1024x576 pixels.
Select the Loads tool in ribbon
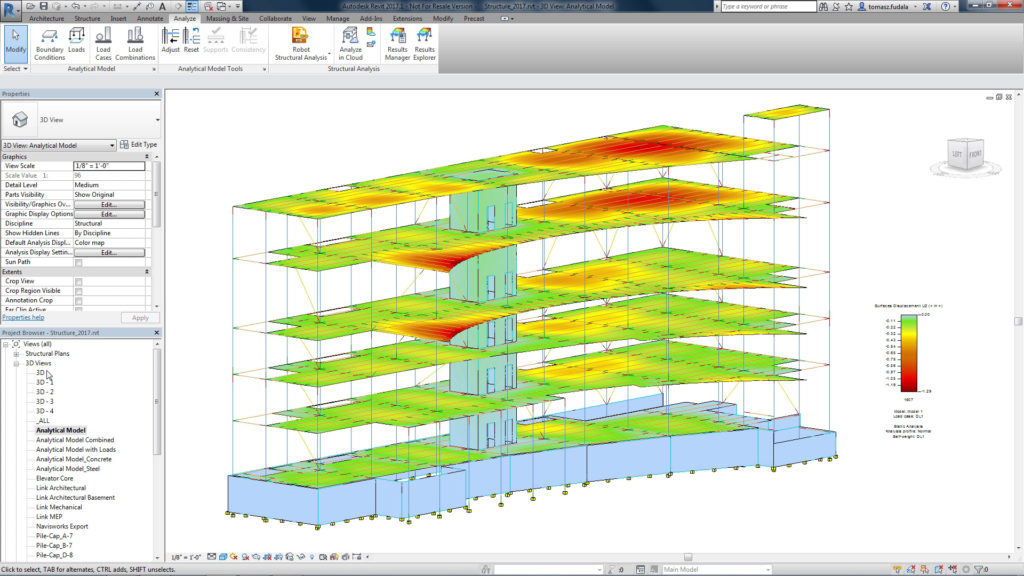76,40
